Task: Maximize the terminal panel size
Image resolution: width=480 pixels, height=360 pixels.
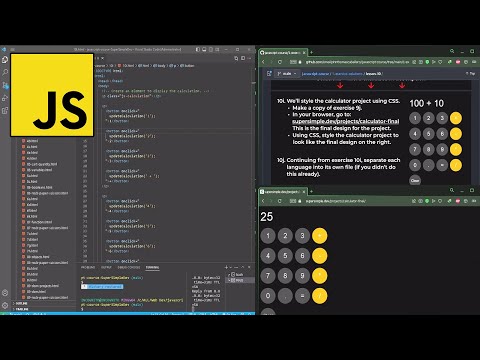Action: point(243,267)
